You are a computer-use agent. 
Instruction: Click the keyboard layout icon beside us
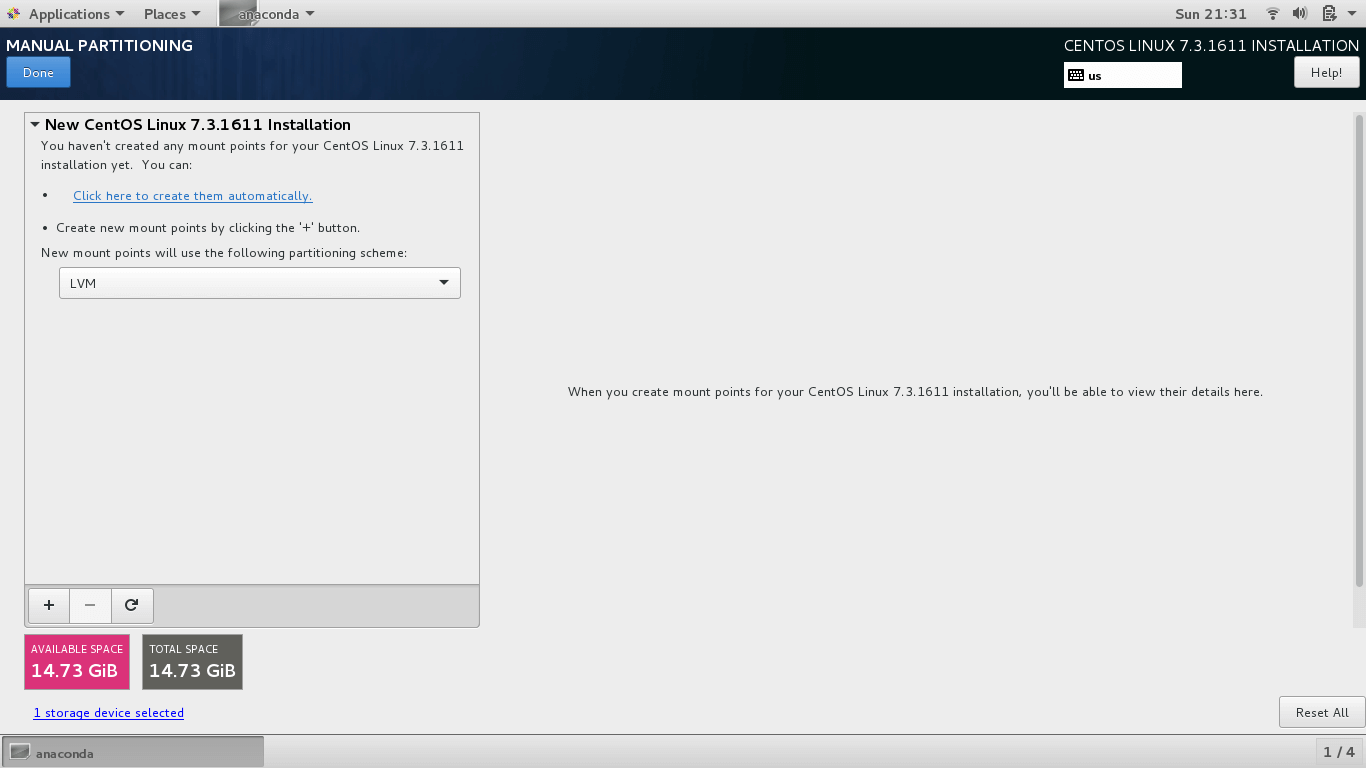[1076, 75]
